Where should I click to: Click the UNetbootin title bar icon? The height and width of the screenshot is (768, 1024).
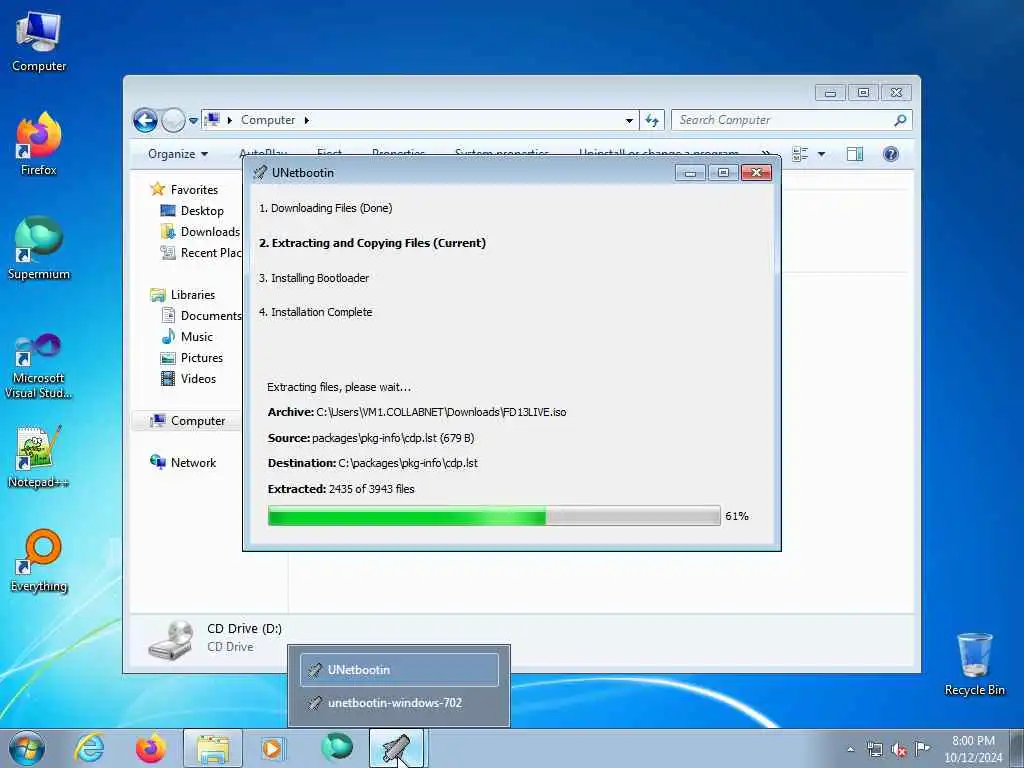(x=260, y=172)
